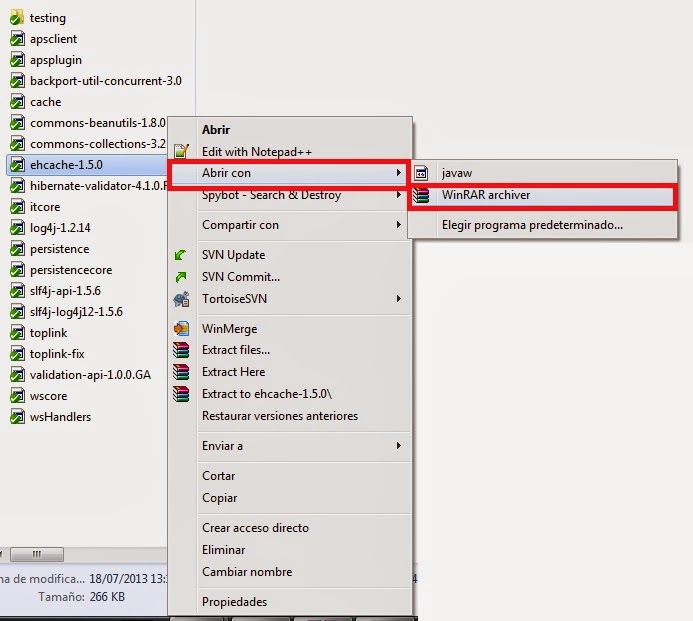Click the horizontal scrollbar thumb in file list
The width and height of the screenshot is (693, 621).
coord(37,554)
